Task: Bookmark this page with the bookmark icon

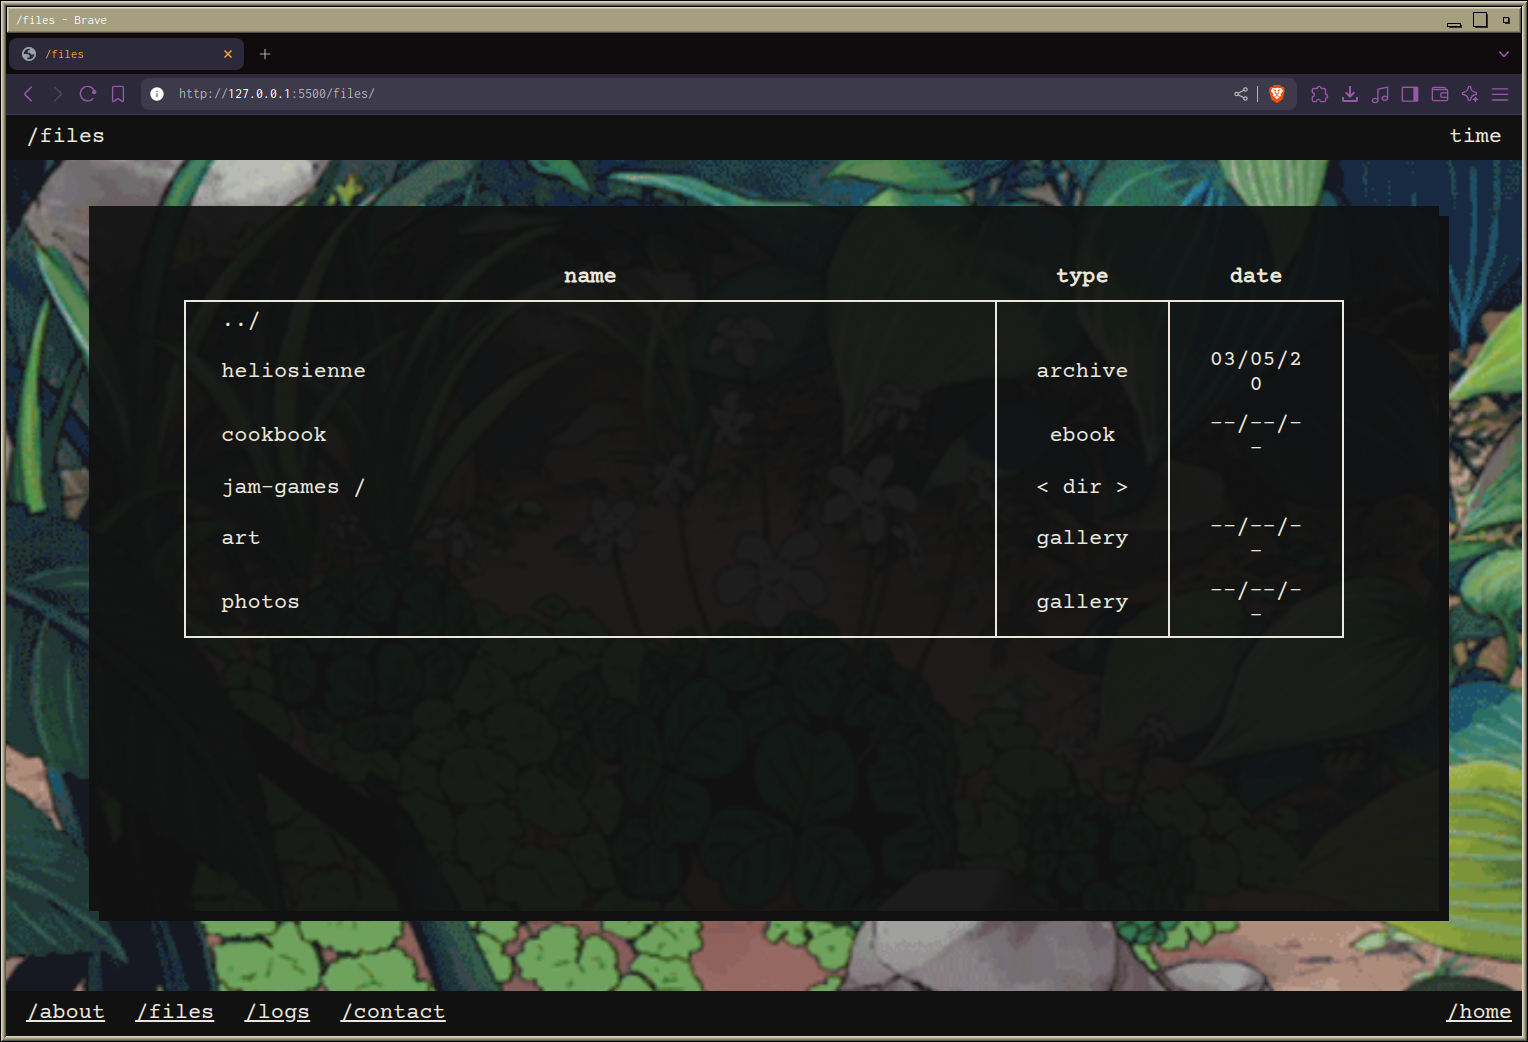Action: click(118, 94)
